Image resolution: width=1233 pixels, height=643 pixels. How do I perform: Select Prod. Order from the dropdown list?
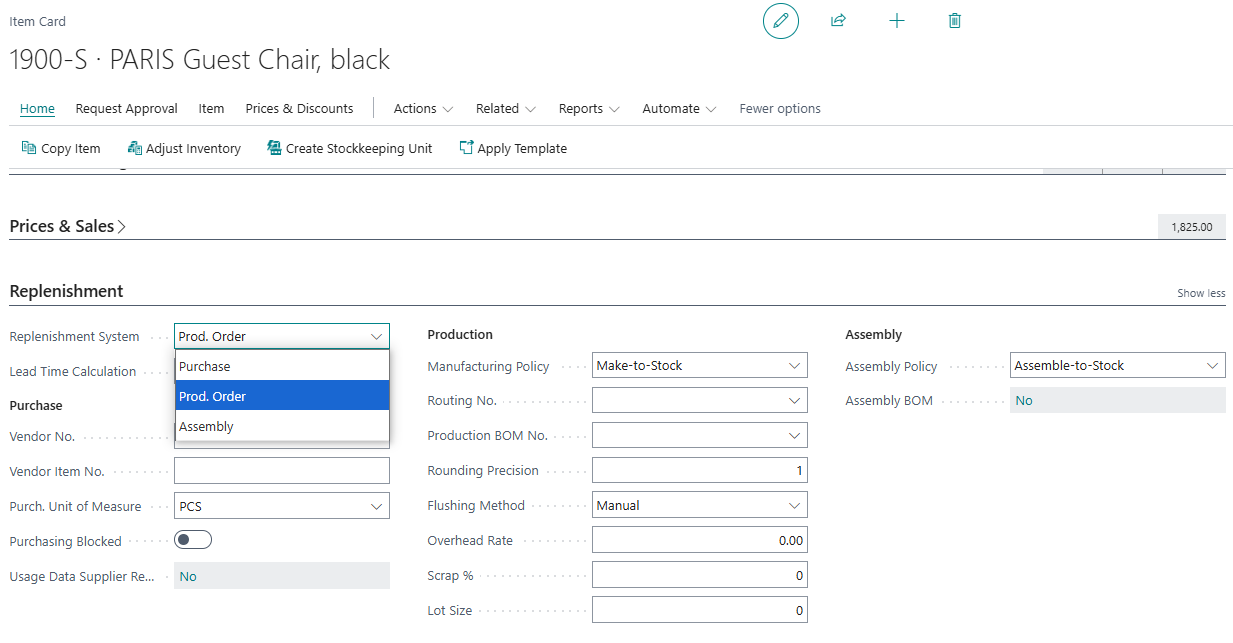pos(282,396)
